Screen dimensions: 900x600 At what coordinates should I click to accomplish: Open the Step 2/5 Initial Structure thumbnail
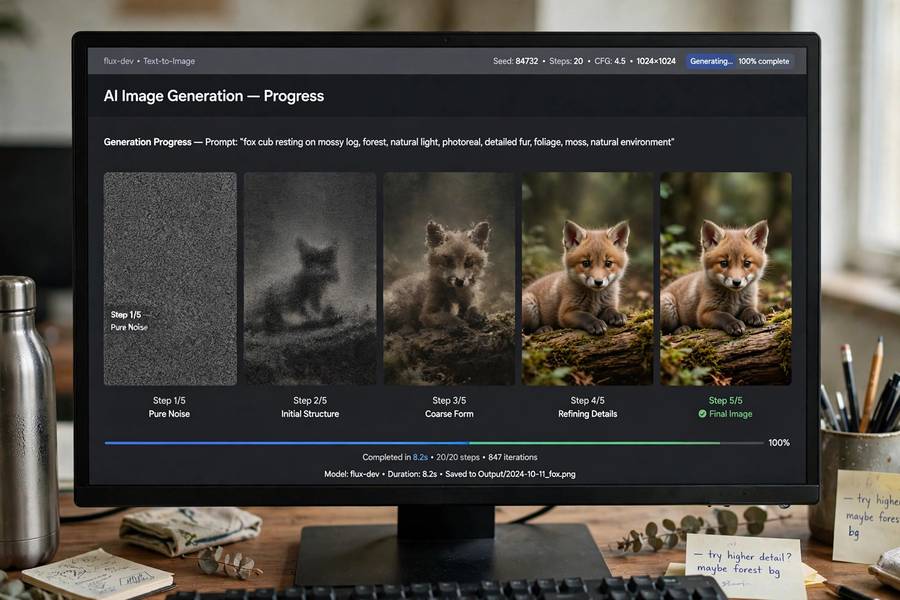[x=310, y=278]
